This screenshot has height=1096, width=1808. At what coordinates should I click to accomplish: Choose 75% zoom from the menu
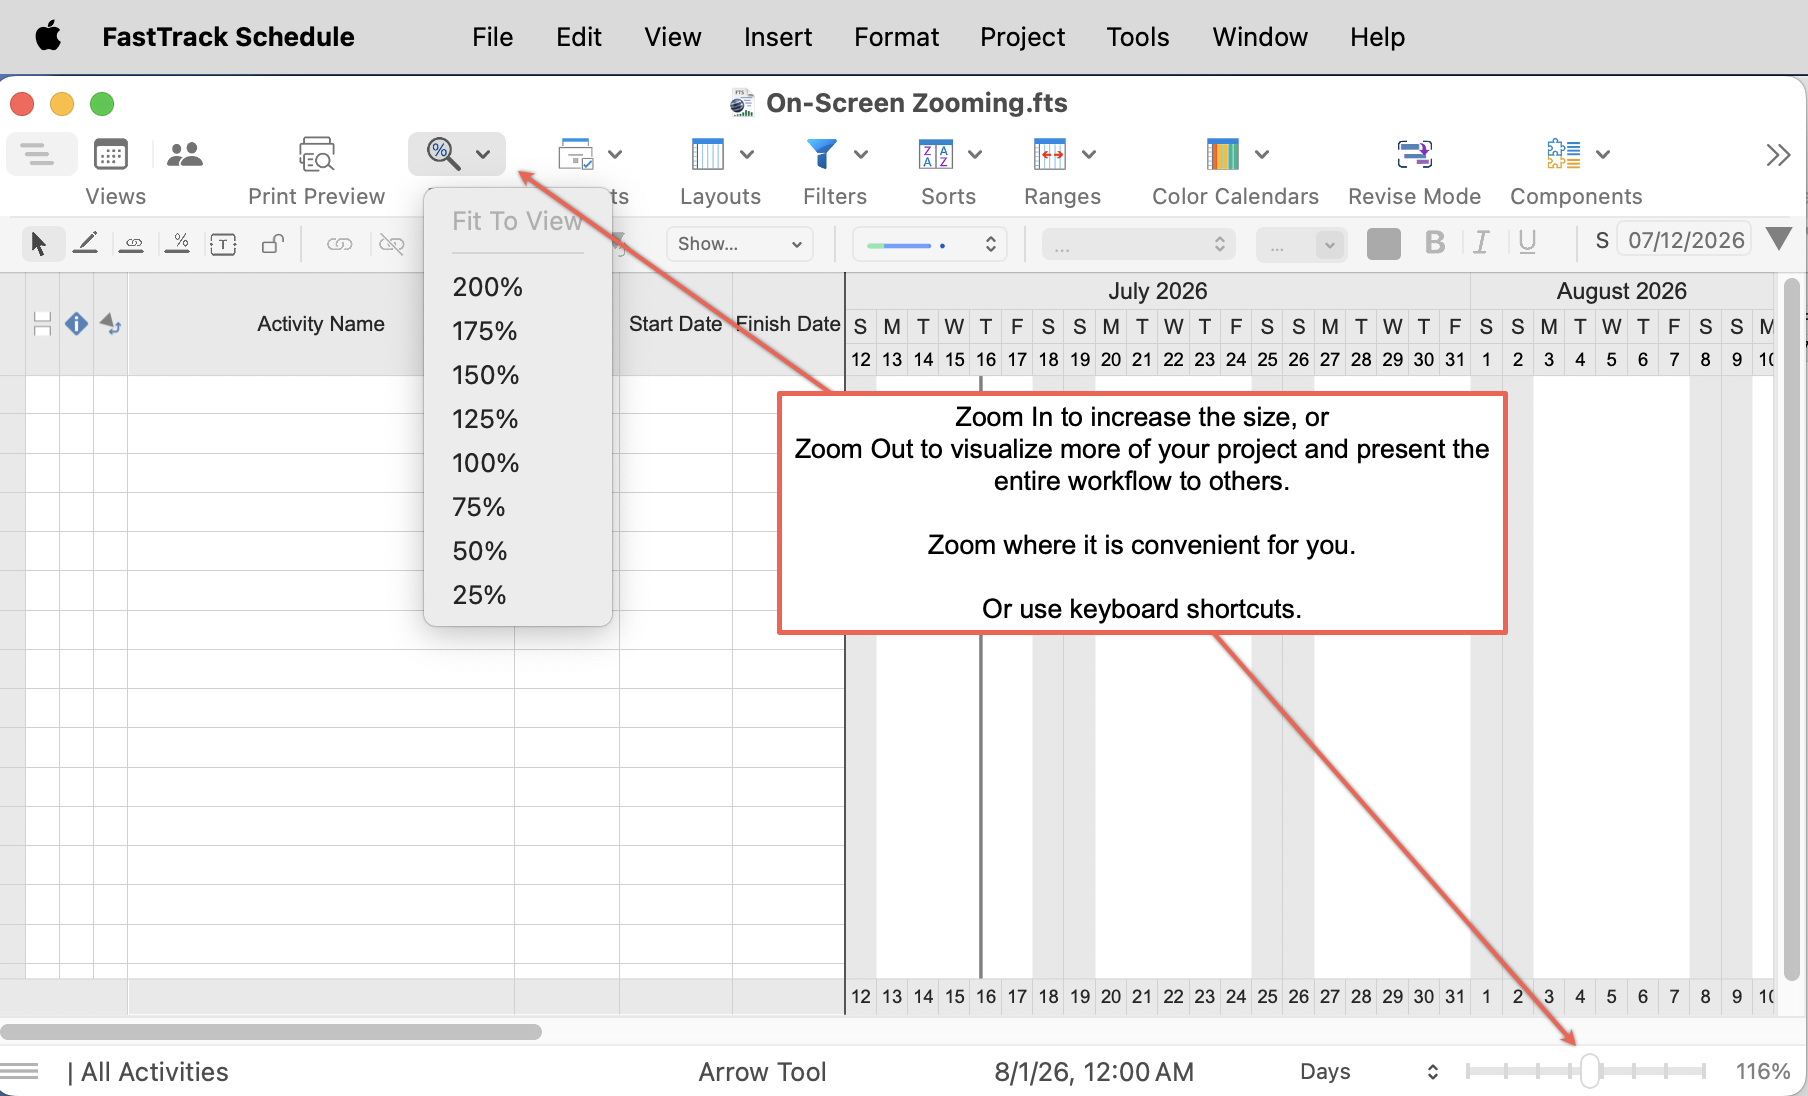tap(518, 507)
